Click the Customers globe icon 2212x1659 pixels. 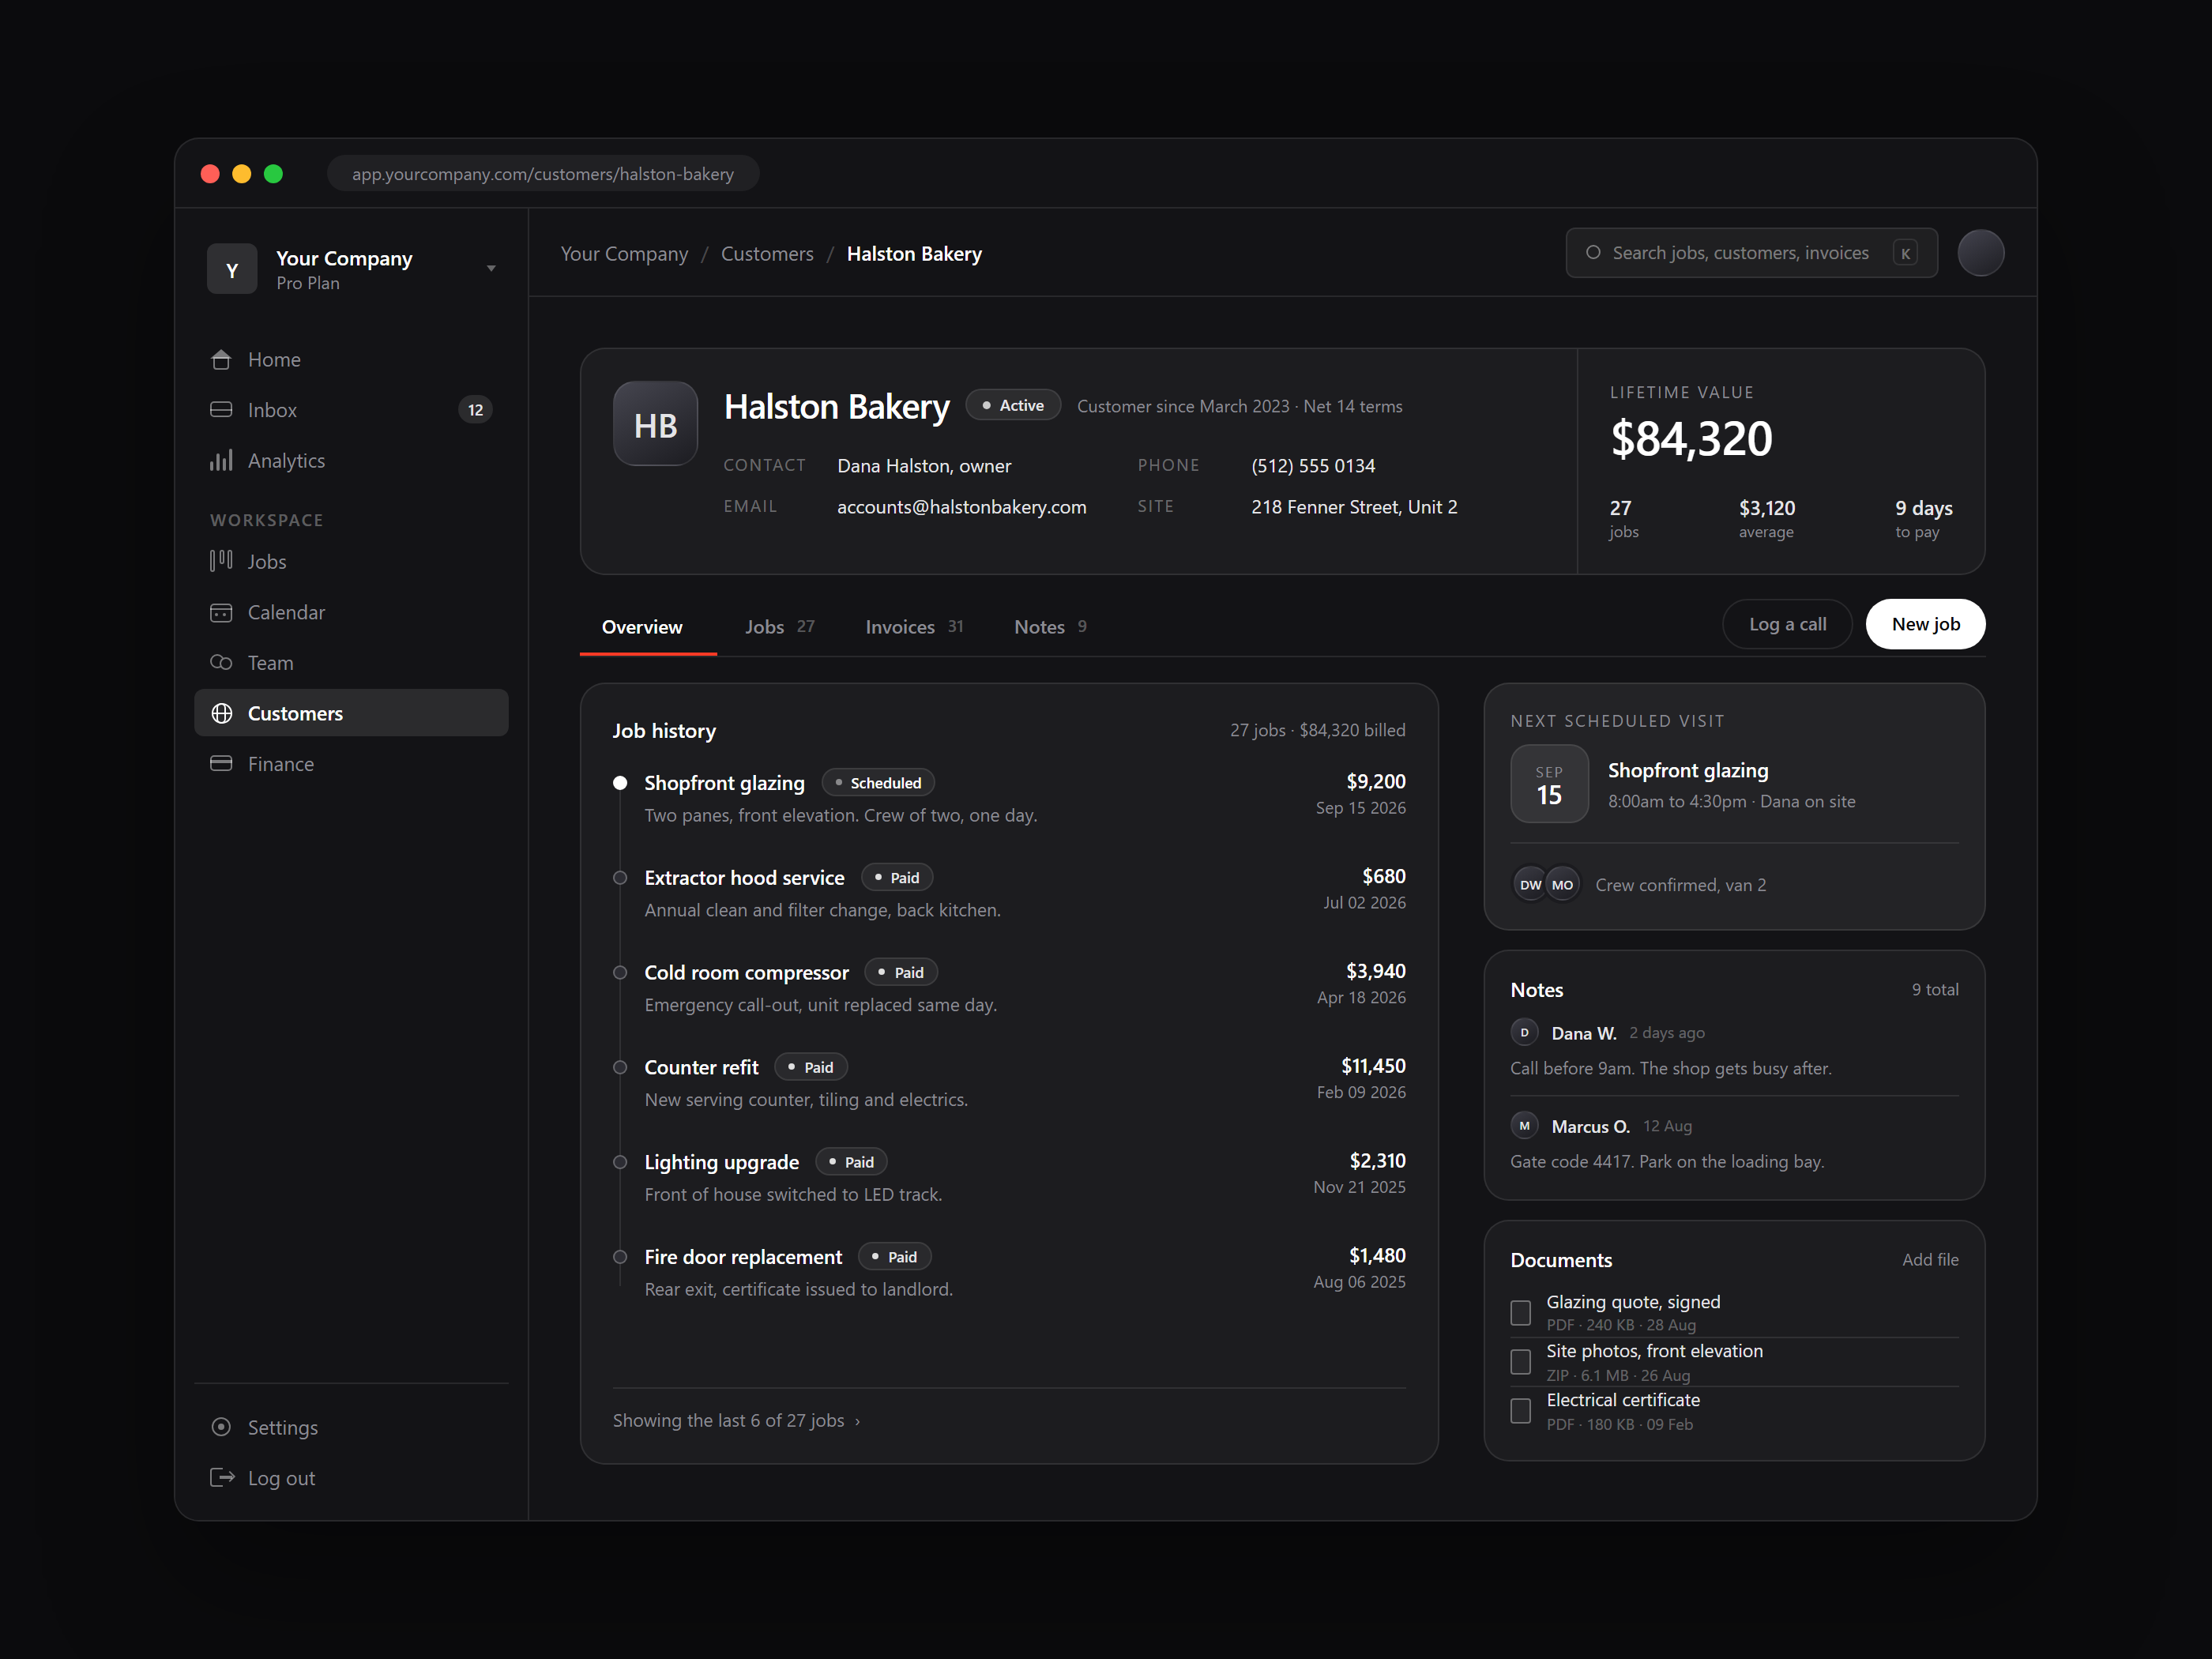[x=221, y=713]
